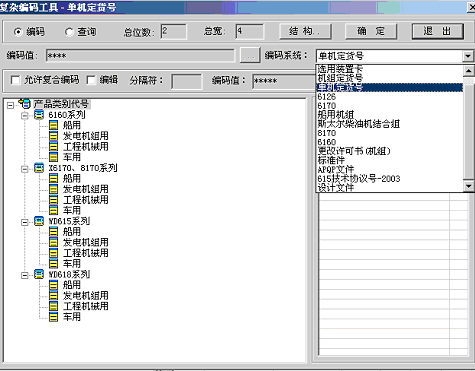The image size is (475, 371).
Task: Click the 船用 item icon under 6160系列
Action: click(53, 125)
